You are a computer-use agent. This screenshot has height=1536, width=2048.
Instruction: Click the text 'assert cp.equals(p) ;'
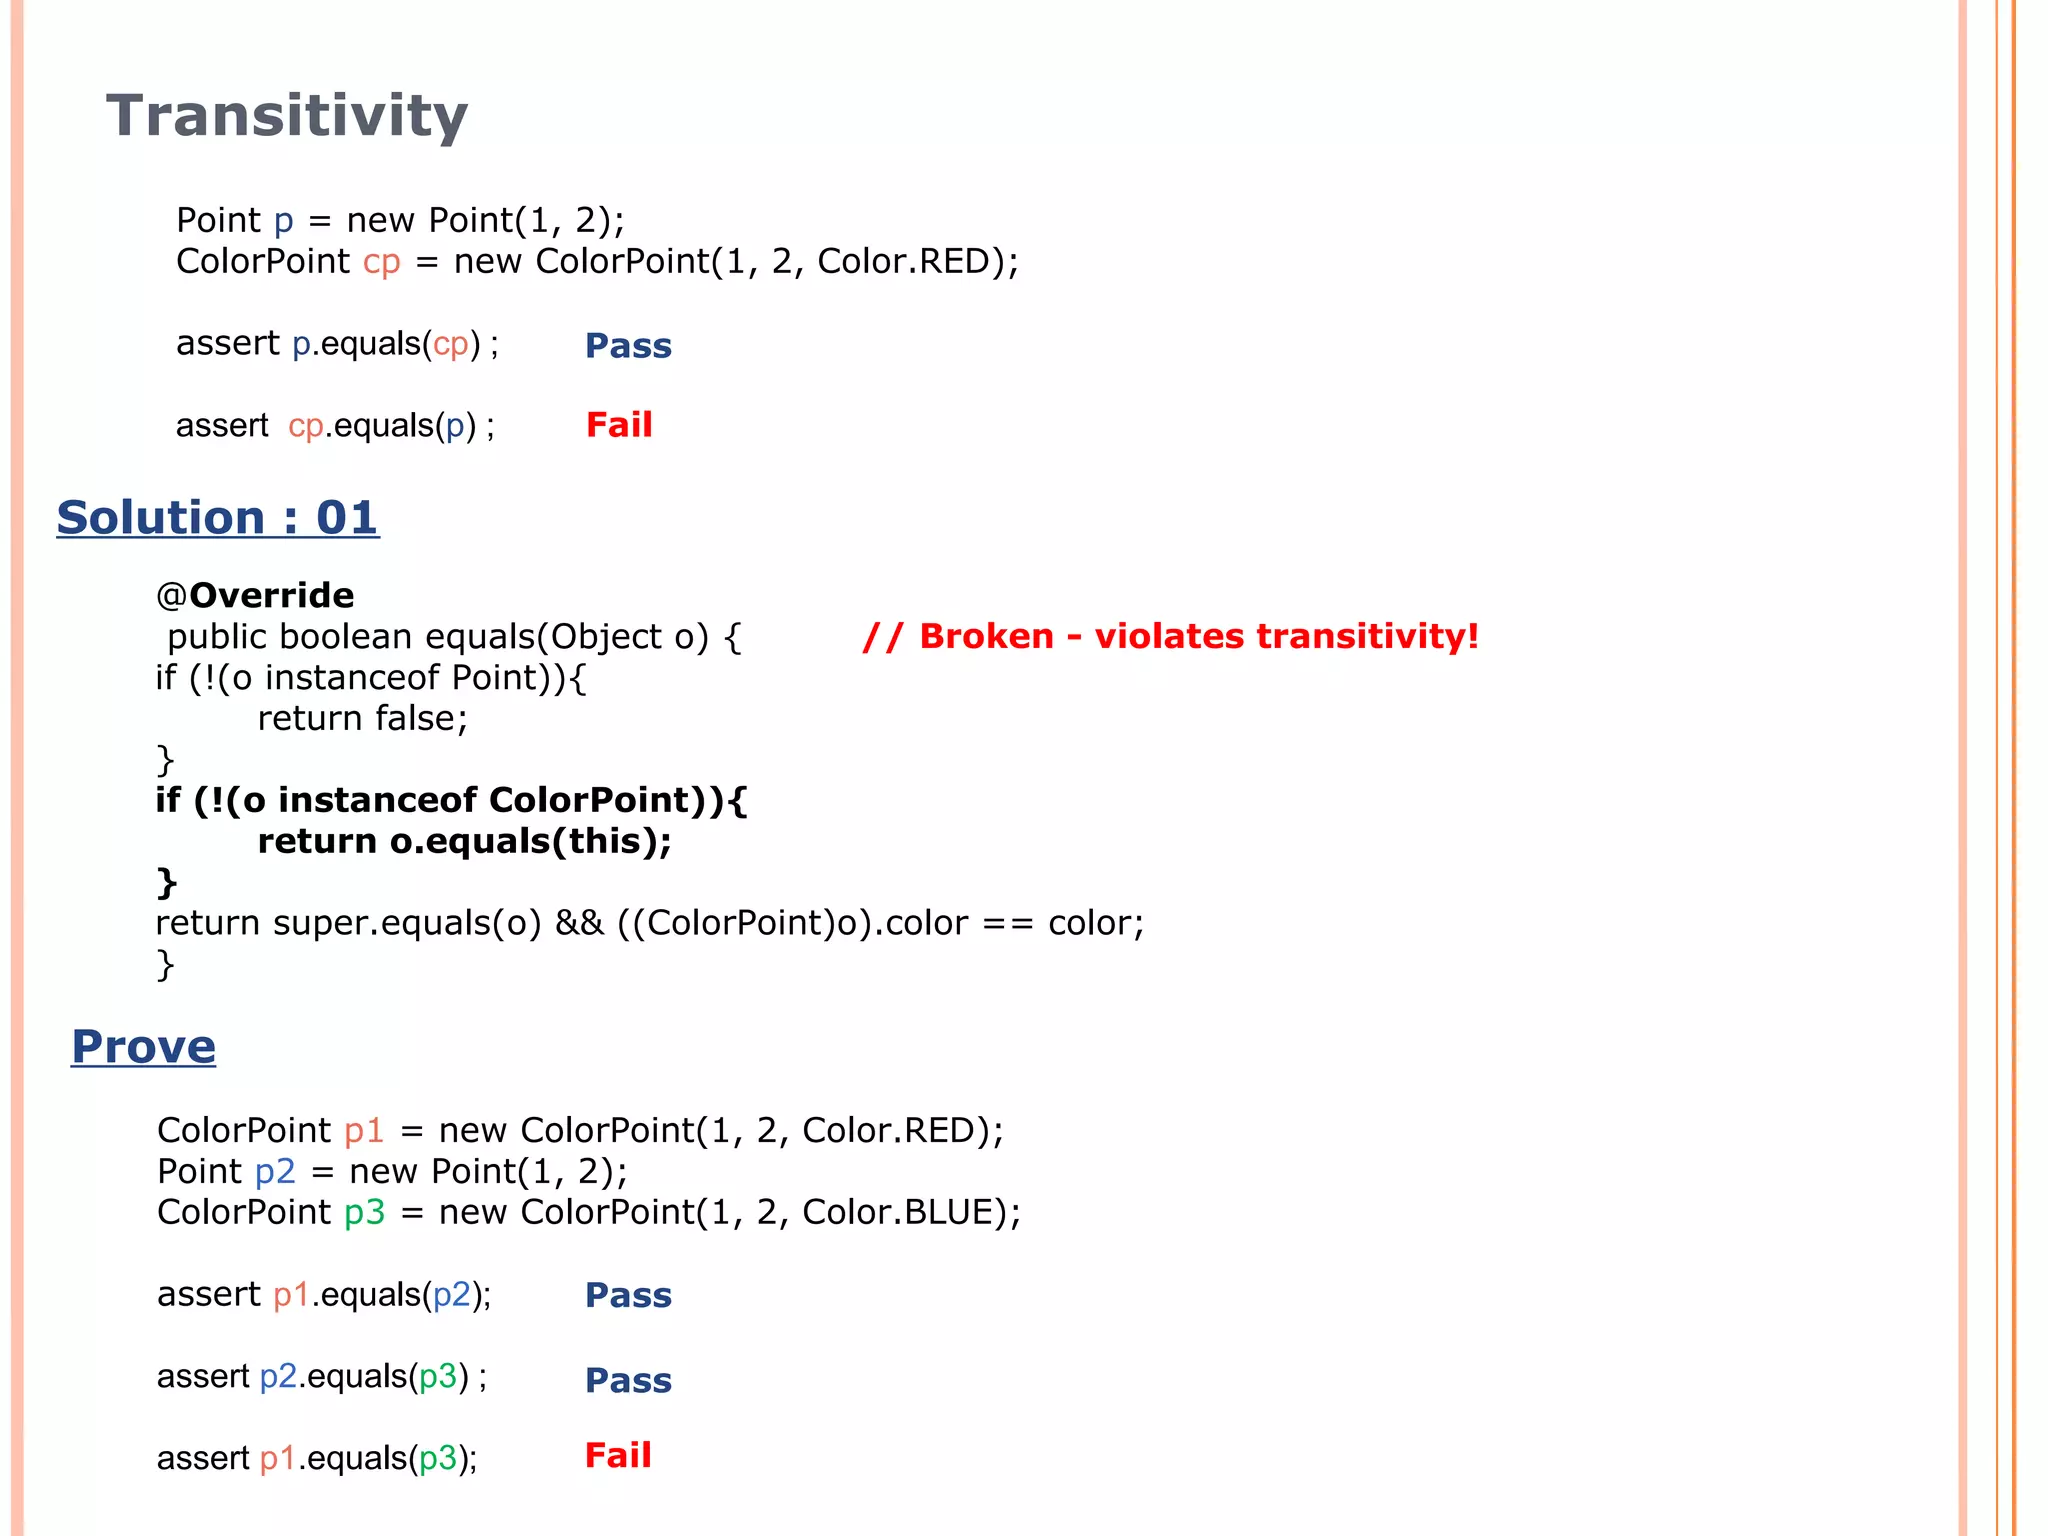point(336,426)
